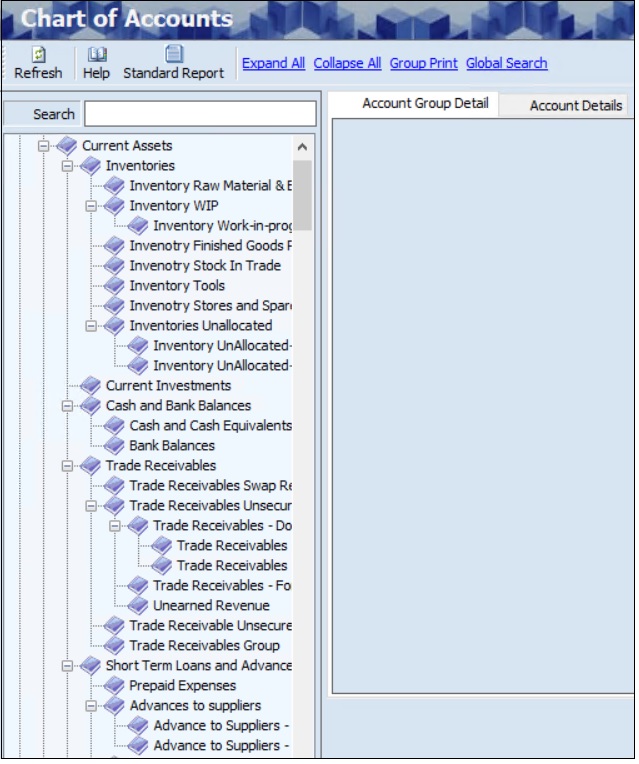Click the Refresh toolbar icon

pos(38,54)
